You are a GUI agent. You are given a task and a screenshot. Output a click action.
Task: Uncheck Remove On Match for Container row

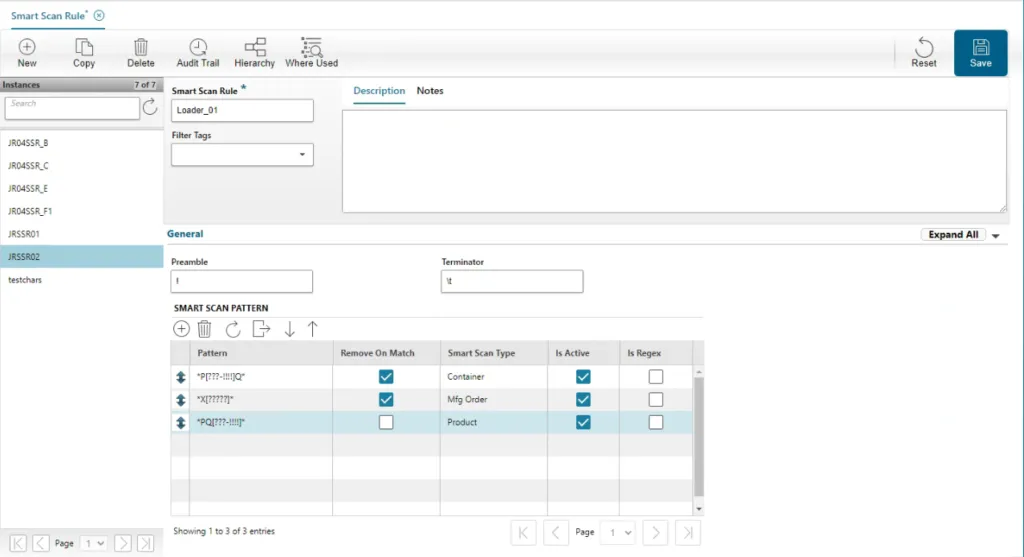tap(386, 377)
